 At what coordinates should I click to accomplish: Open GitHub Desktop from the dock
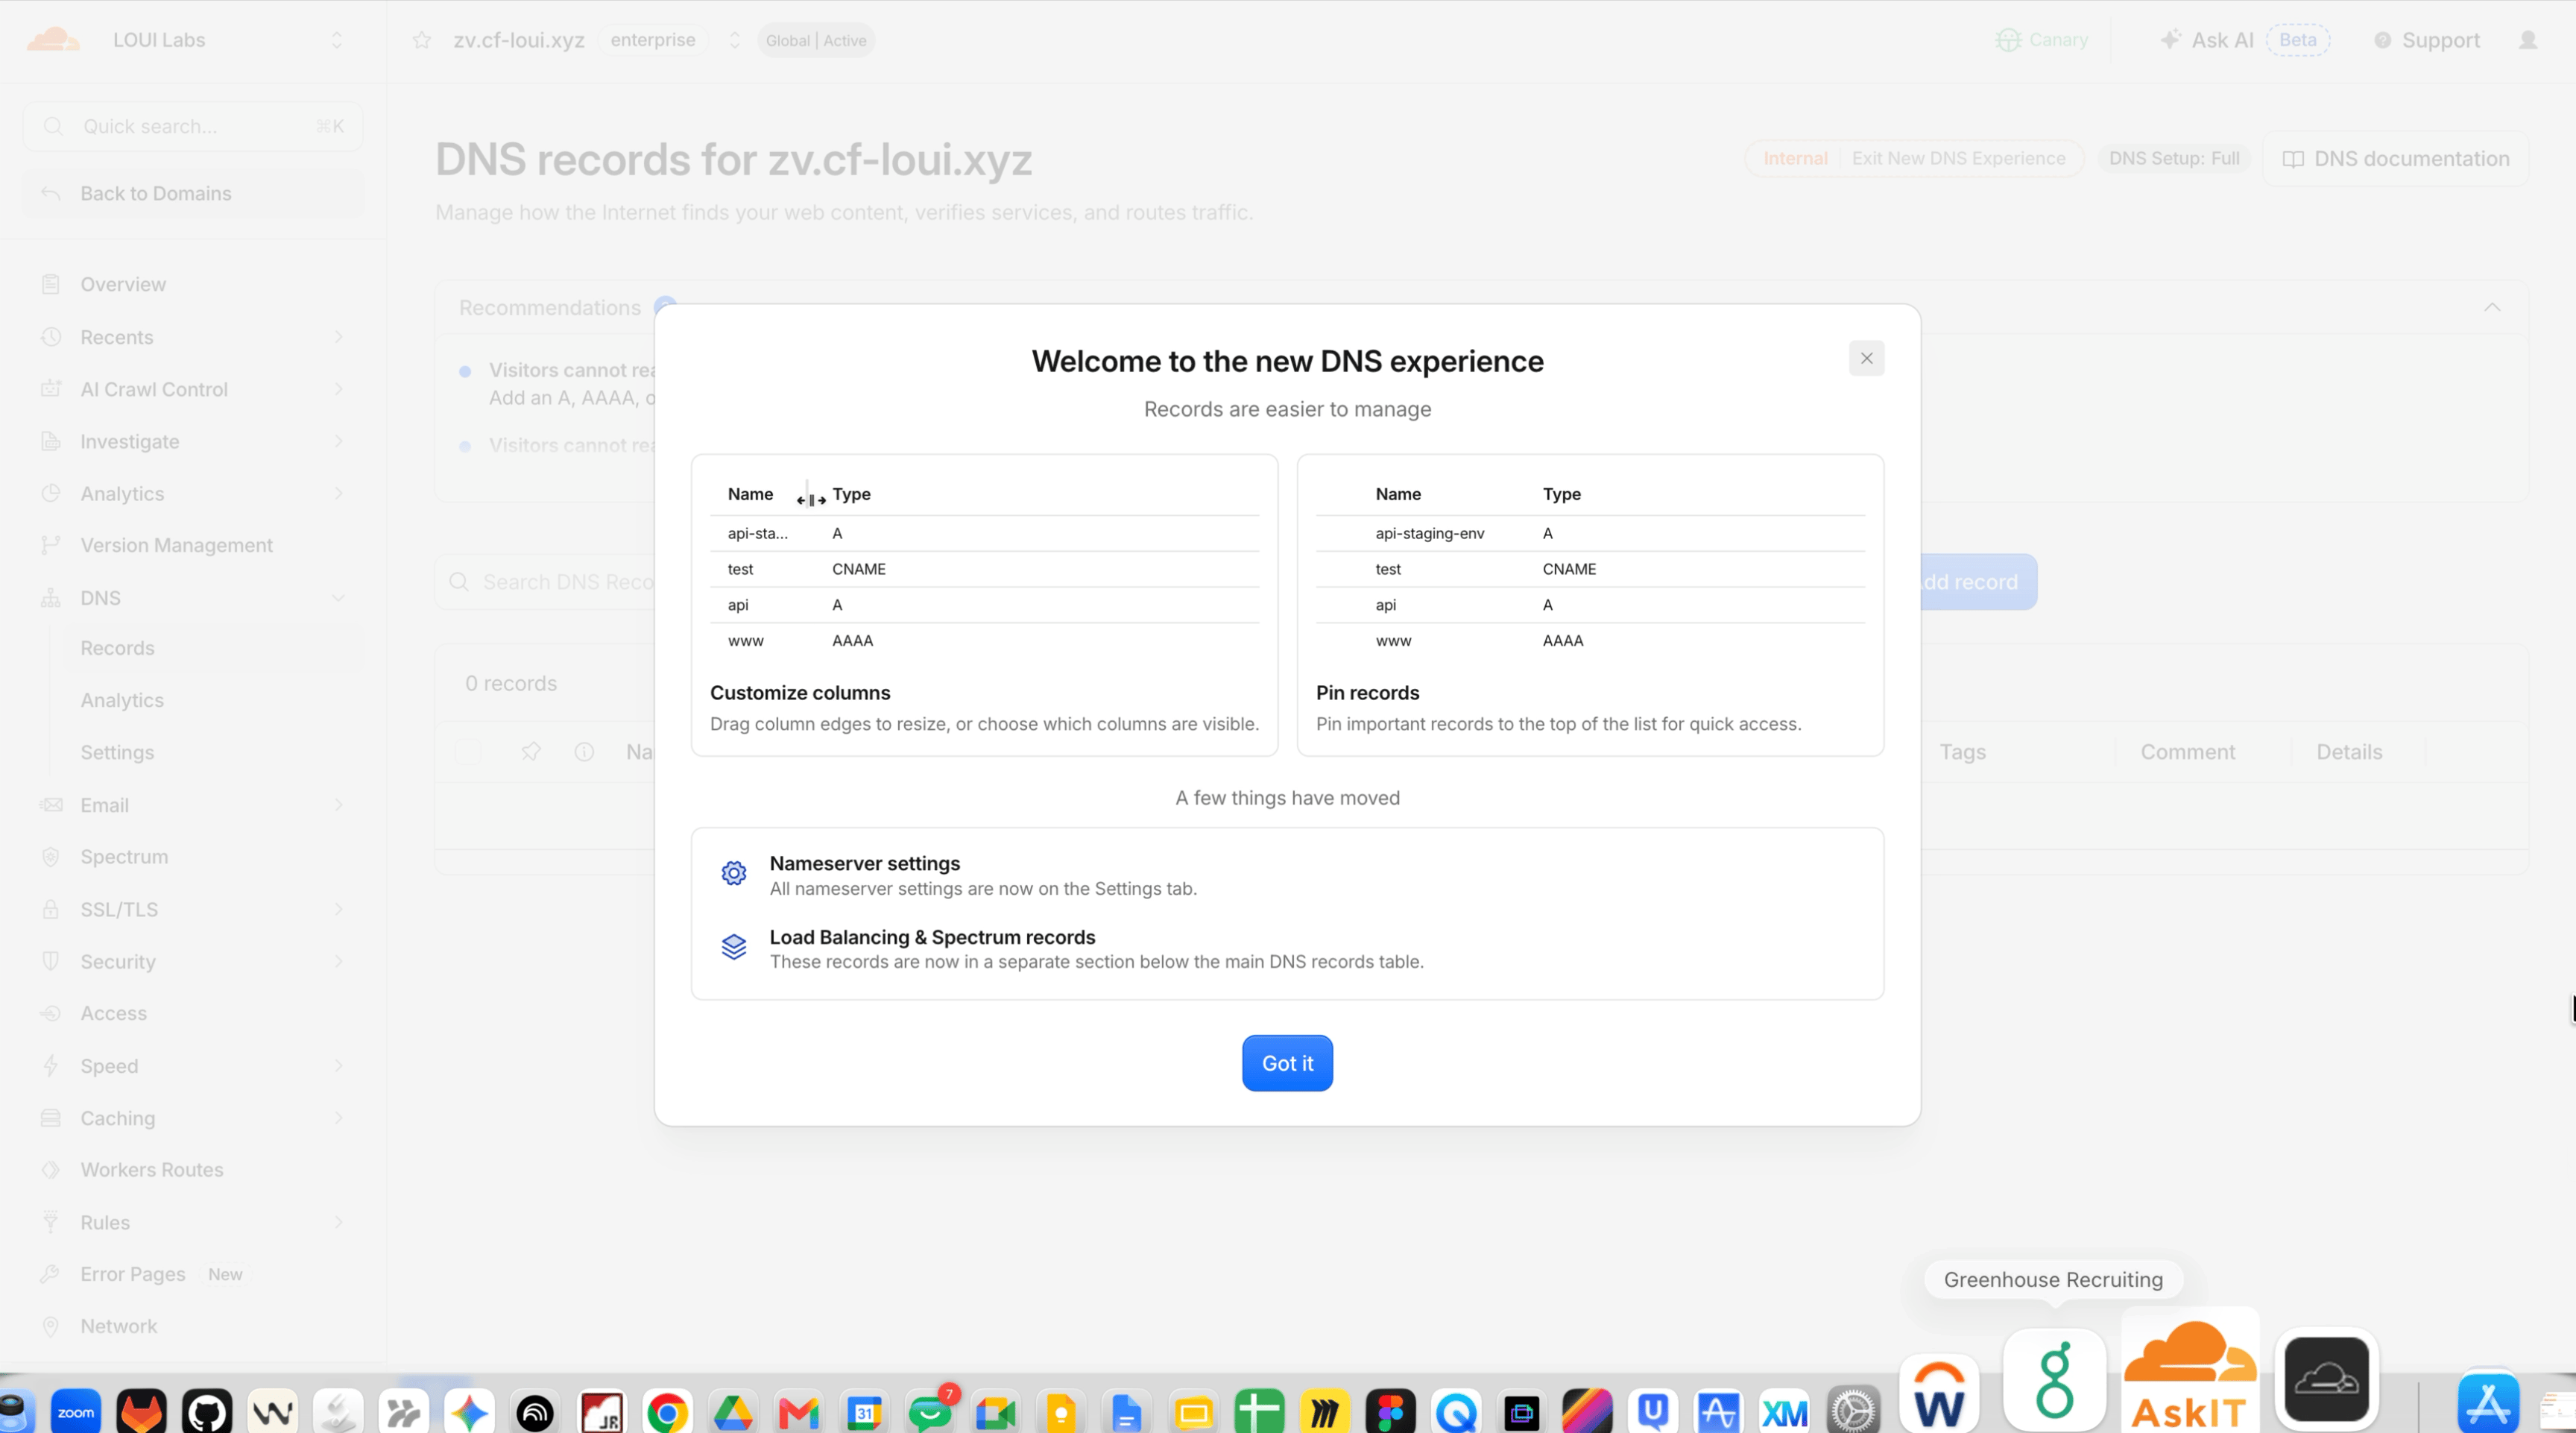tap(207, 1411)
